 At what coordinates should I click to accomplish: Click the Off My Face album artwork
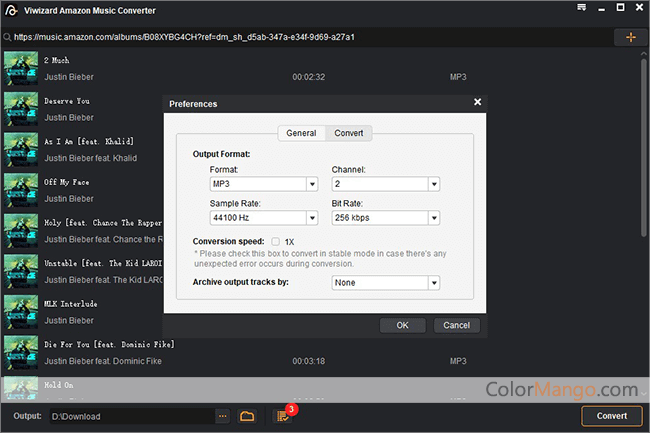pyautogui.click(x=21, y=187)
